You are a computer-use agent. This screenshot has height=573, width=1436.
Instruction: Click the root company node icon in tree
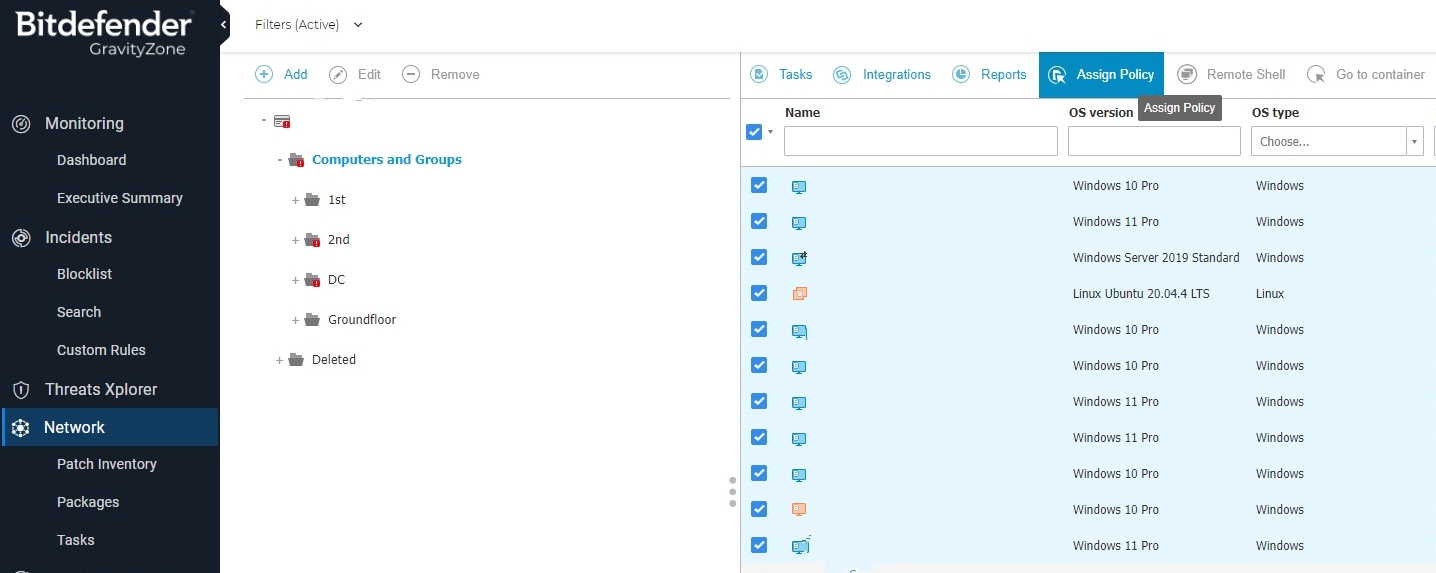tap(282, 121)
